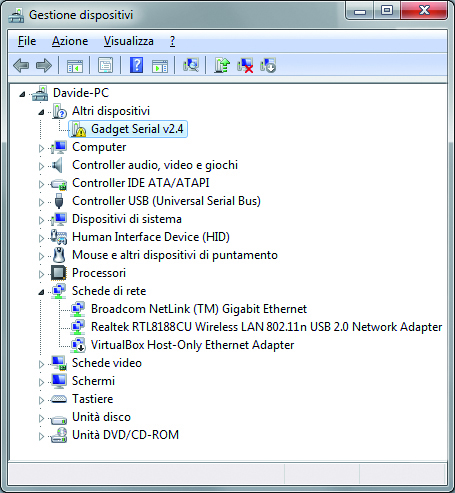Viewport: 455px width, 493px height.
Task: Select the Tastiere label
Action: 93,399
